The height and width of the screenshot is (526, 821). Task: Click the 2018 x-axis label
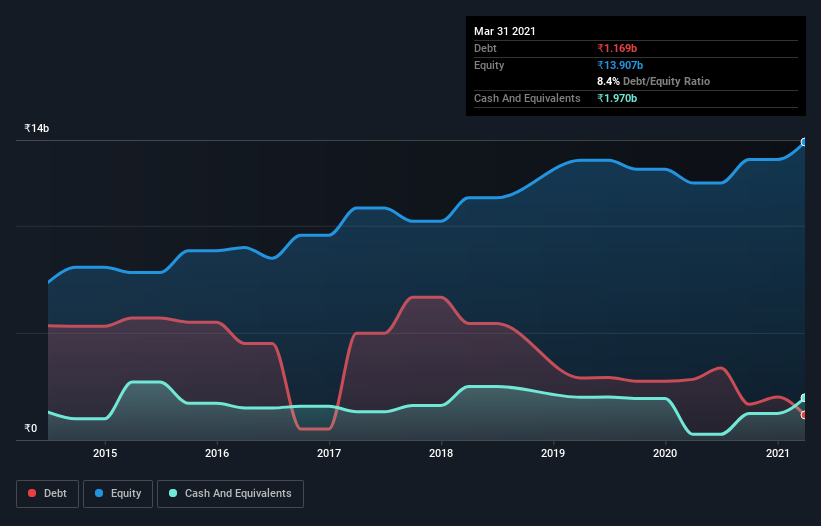(441, 453)
